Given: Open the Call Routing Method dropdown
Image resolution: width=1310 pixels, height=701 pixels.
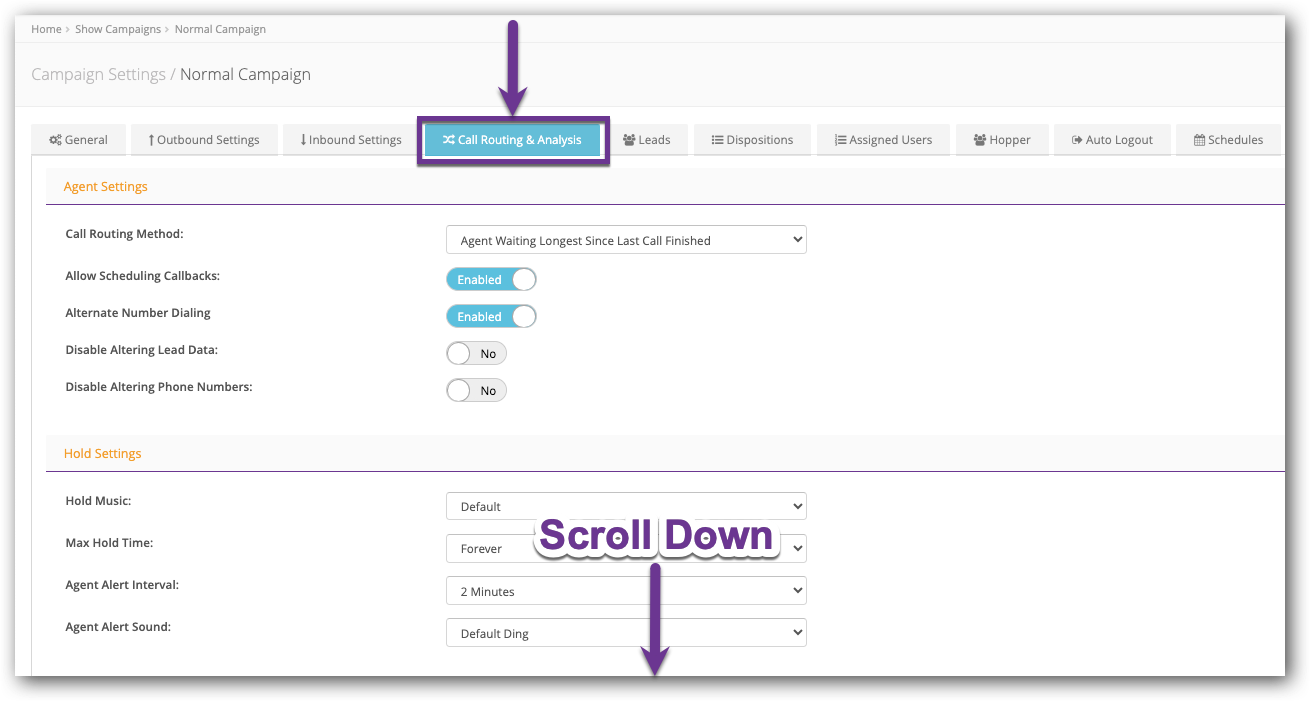Looking at the screenshot, I should point(626,239).
